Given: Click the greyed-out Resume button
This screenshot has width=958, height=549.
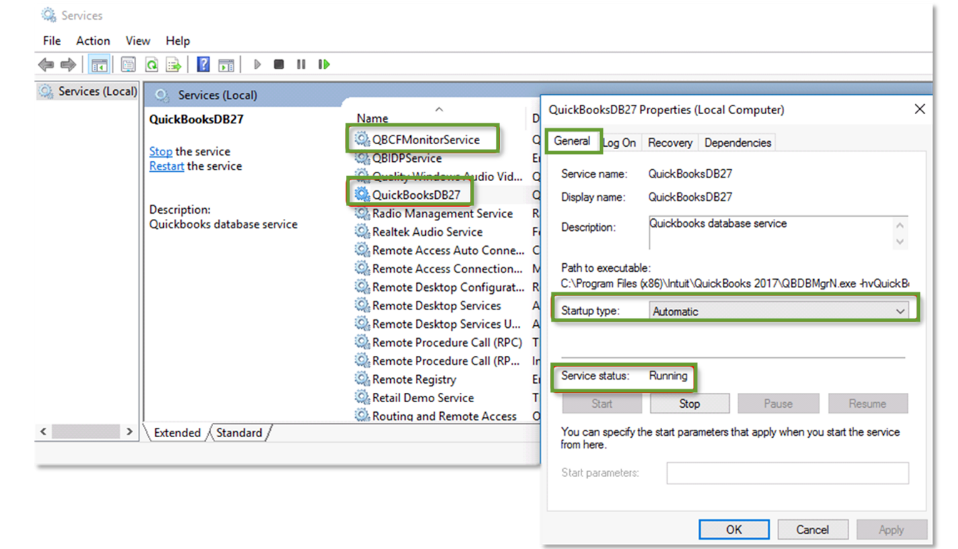Looking at the screenshot, I should 867,404.
